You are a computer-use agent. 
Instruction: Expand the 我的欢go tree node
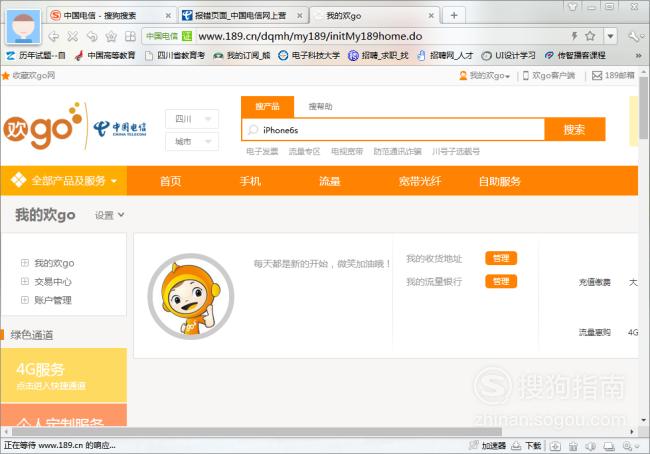coord(25,263)
